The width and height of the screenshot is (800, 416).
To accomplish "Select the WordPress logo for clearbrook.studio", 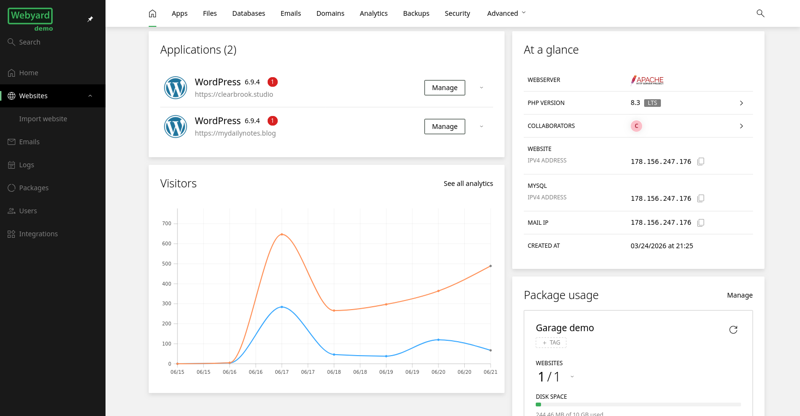I will point(175,87).
